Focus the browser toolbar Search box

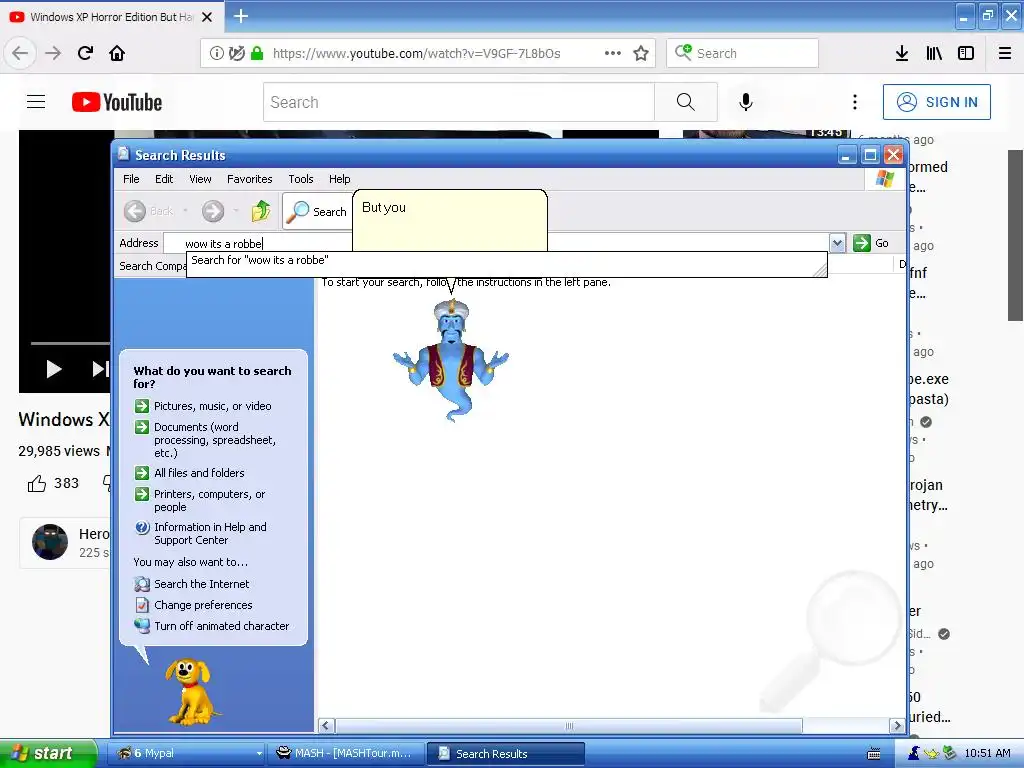tap(743, 54)
